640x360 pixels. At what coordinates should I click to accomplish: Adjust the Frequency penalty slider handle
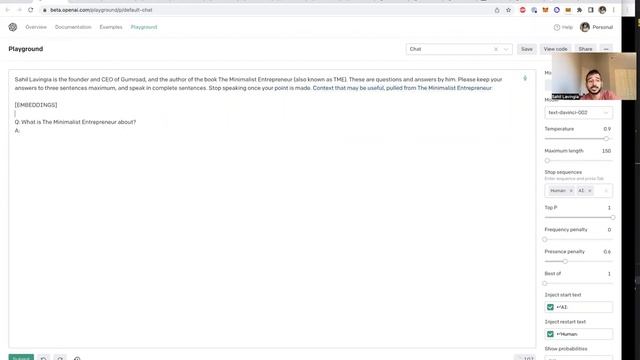coord(545,240)
